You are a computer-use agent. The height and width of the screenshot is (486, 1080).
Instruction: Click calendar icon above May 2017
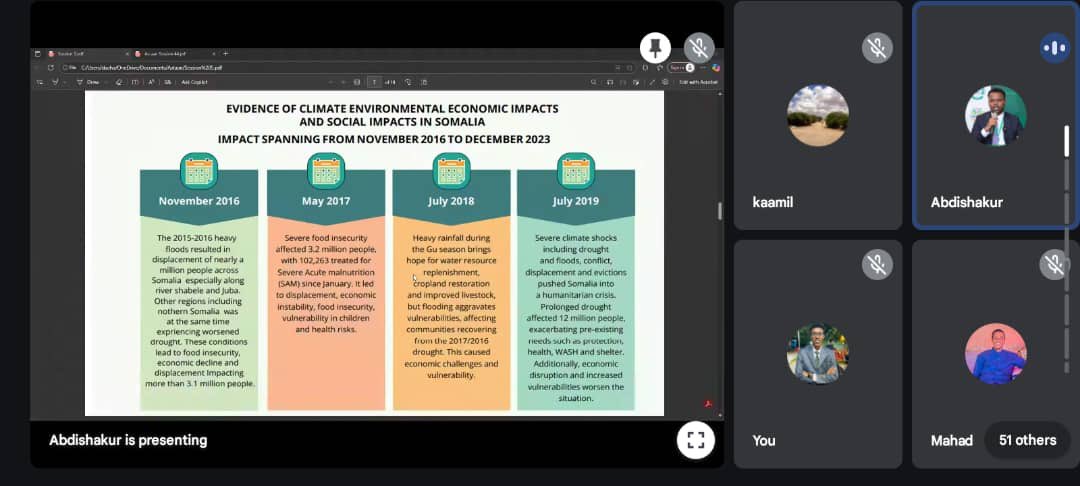tap(326, 171)
